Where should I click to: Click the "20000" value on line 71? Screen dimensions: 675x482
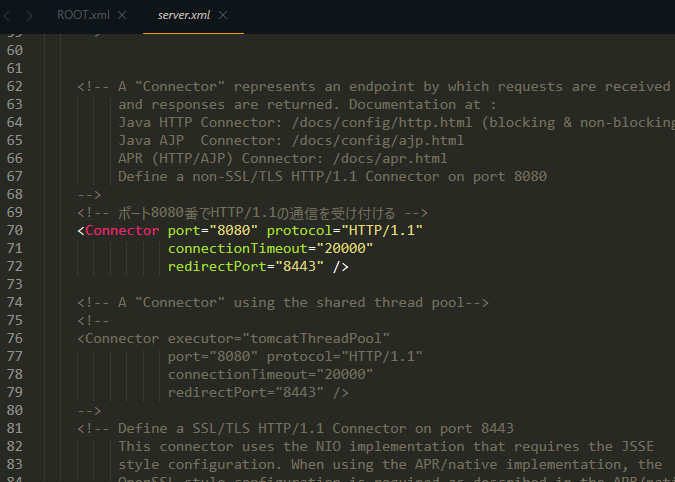344,248
